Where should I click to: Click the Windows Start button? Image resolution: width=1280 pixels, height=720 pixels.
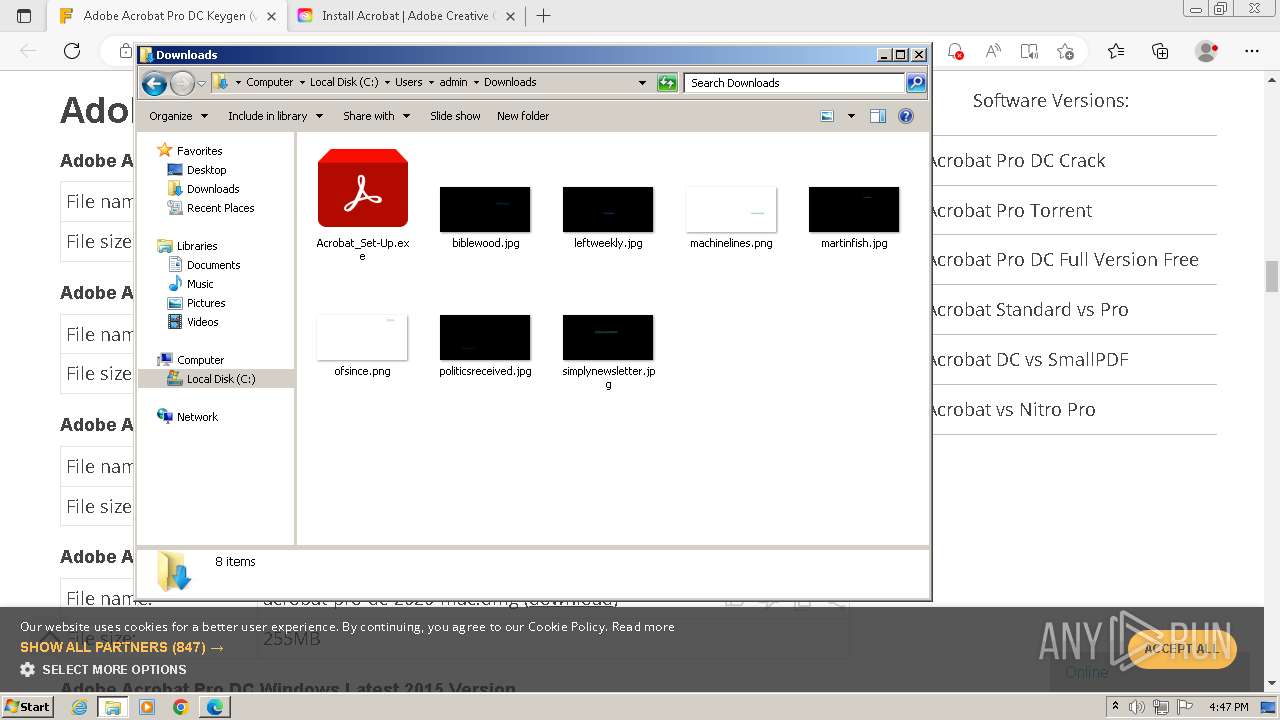click(28, 706)
